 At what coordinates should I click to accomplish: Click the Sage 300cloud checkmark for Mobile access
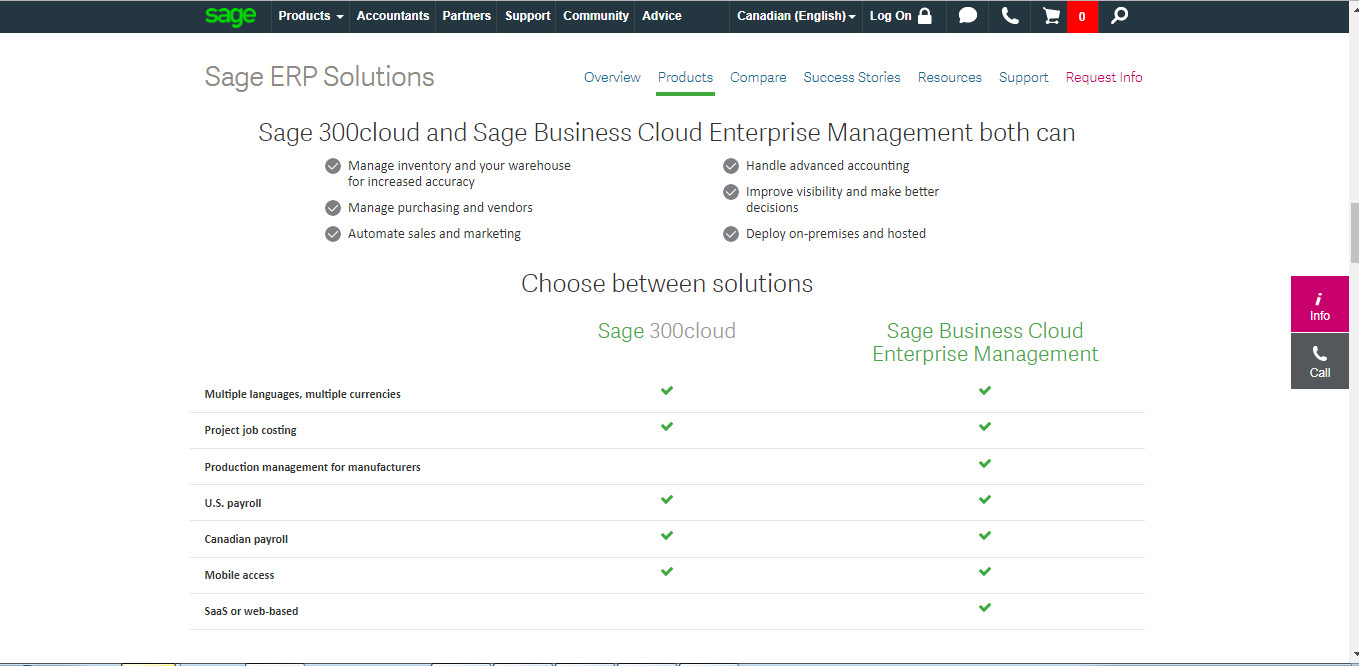(667, 571)
